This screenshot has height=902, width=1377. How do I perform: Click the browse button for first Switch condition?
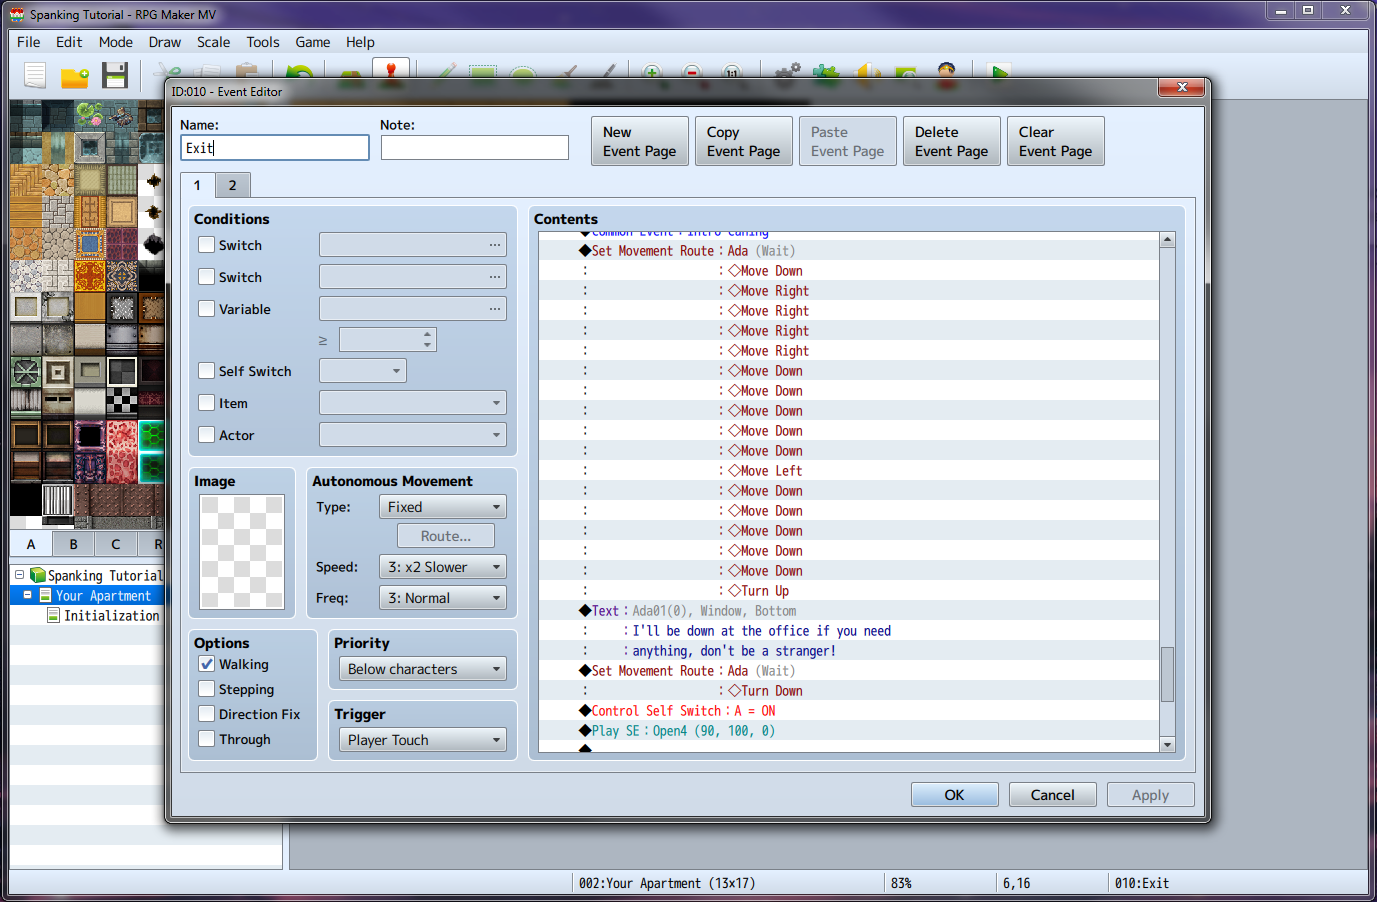(495, 245)
